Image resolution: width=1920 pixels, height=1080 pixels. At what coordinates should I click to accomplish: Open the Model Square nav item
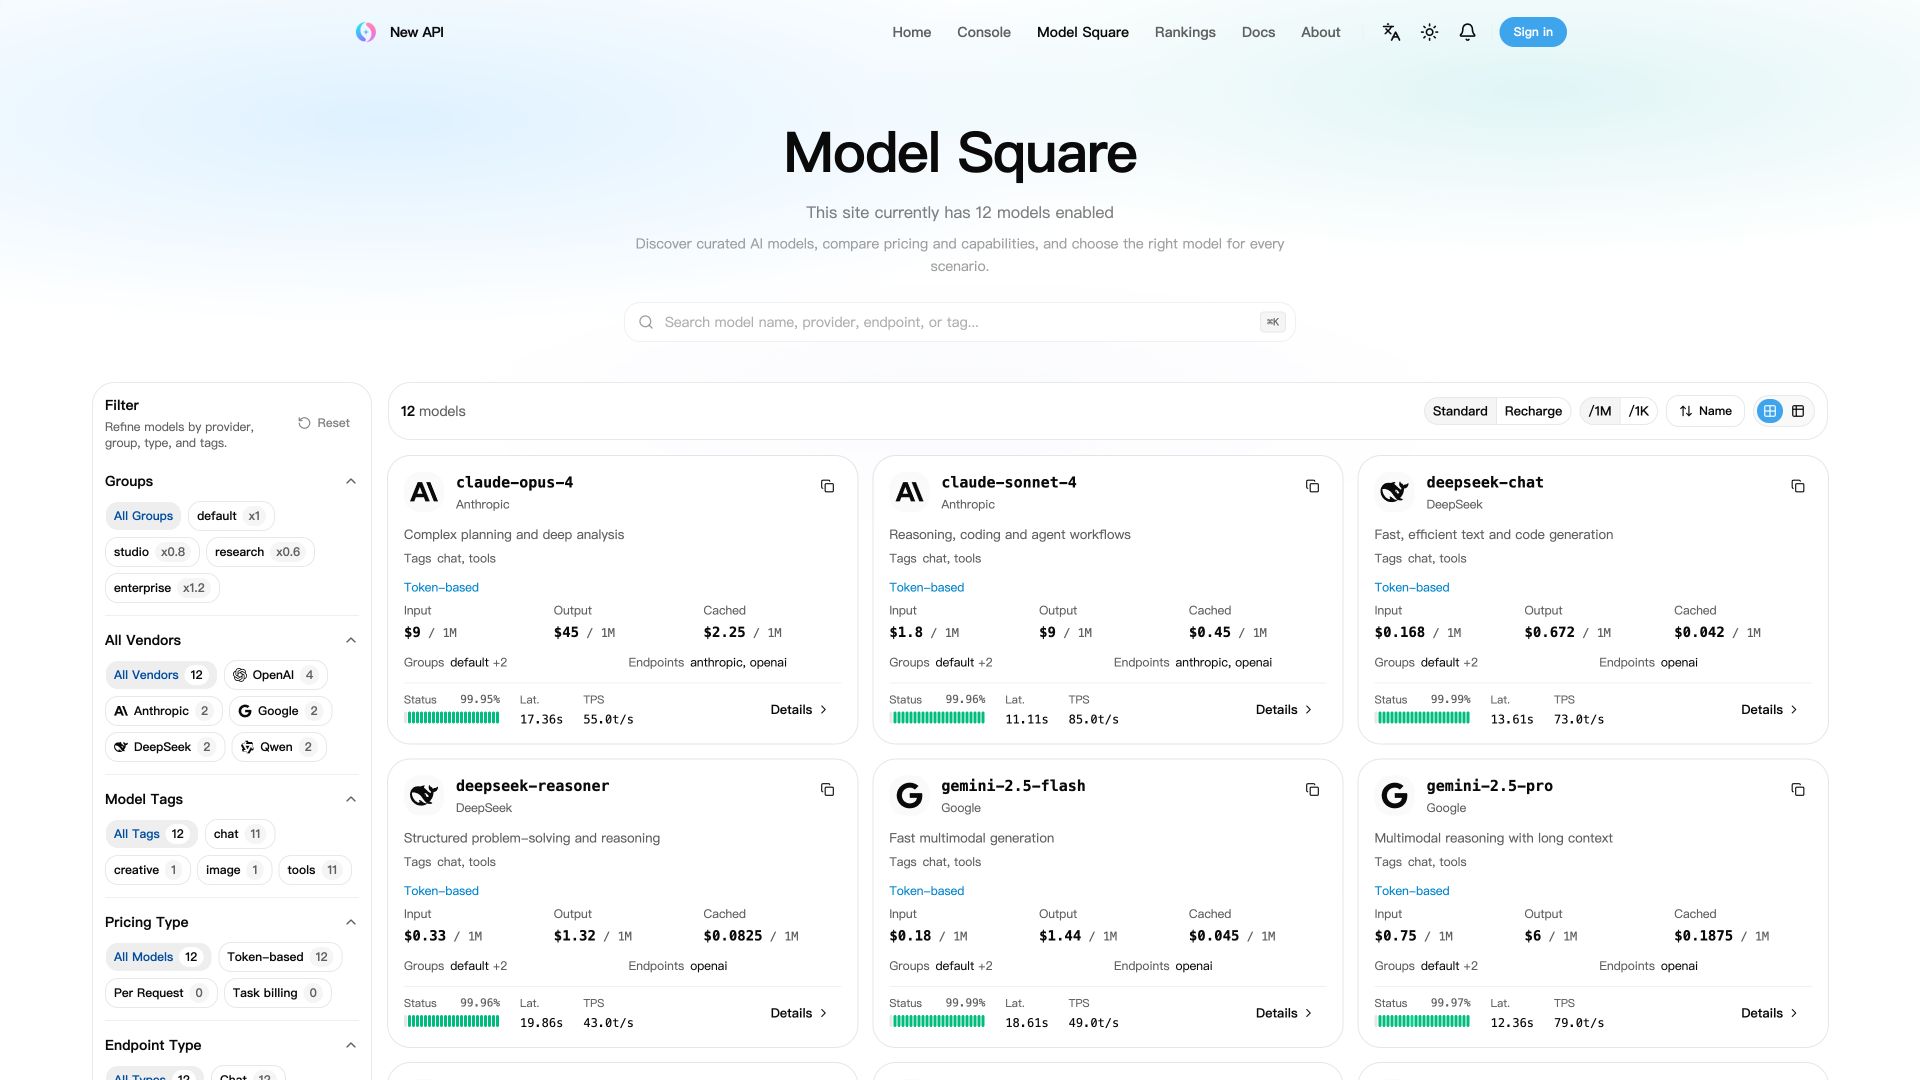(x=1082, y=32)
